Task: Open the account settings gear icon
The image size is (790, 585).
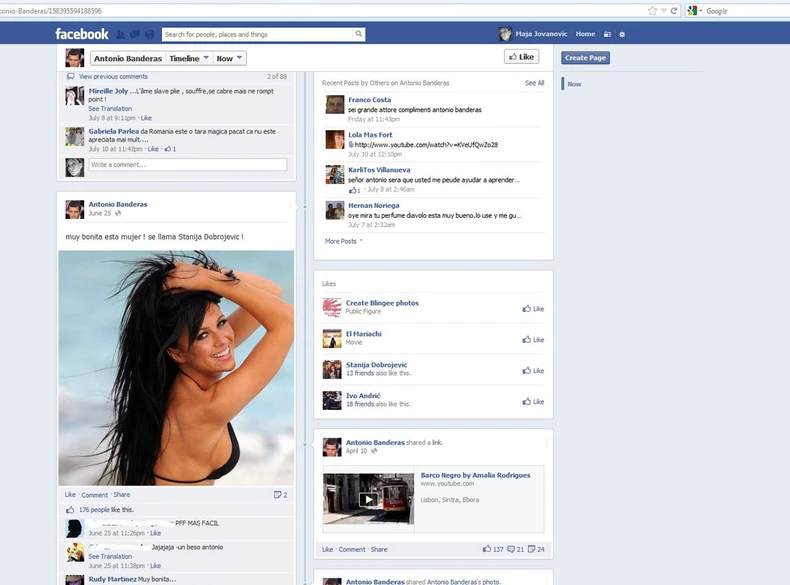Action: (621, 34)
